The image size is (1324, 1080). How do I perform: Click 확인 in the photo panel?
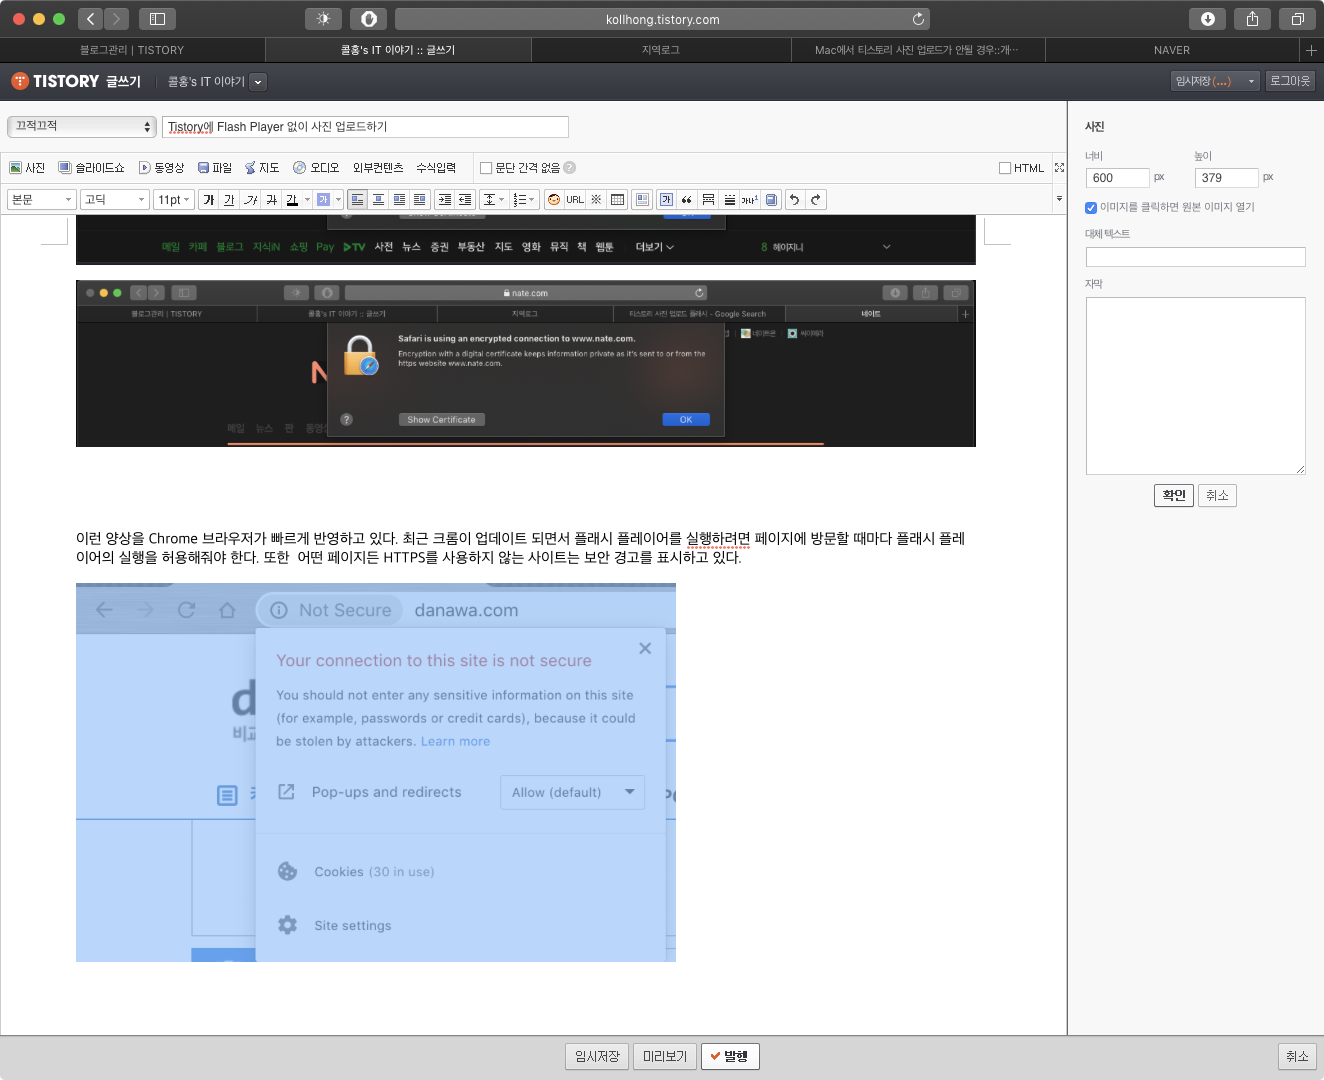point(1173,495)
